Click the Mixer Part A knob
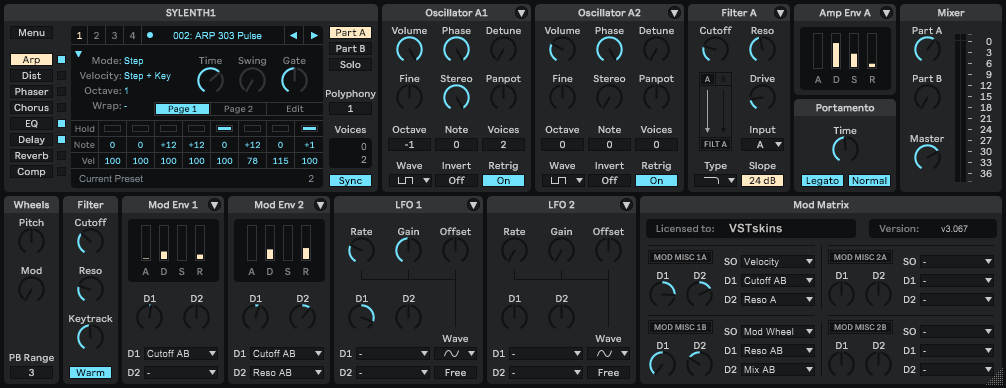This screenshot has width=1006, height=388. 926,50
